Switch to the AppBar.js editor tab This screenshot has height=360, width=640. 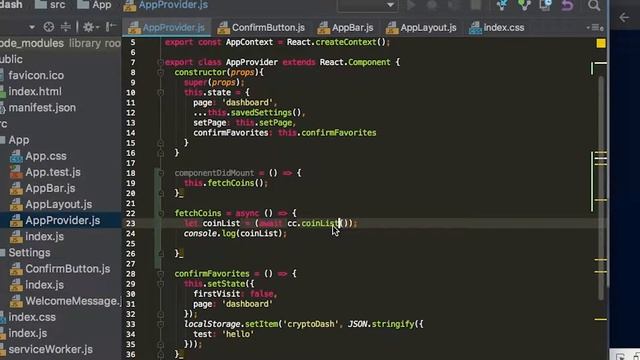[x=346, y=28]
